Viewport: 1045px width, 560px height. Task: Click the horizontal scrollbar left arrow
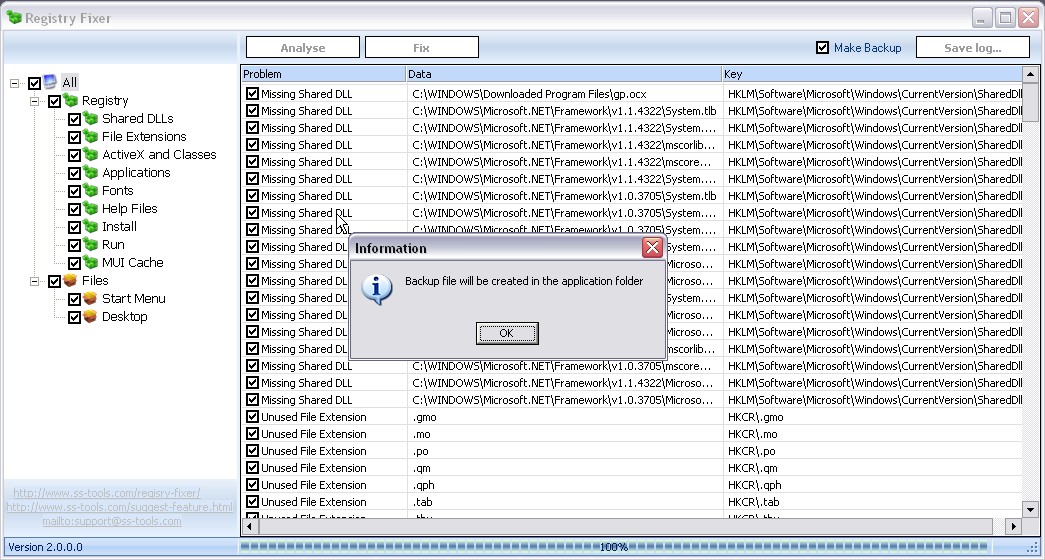click(x=249, y=526)
